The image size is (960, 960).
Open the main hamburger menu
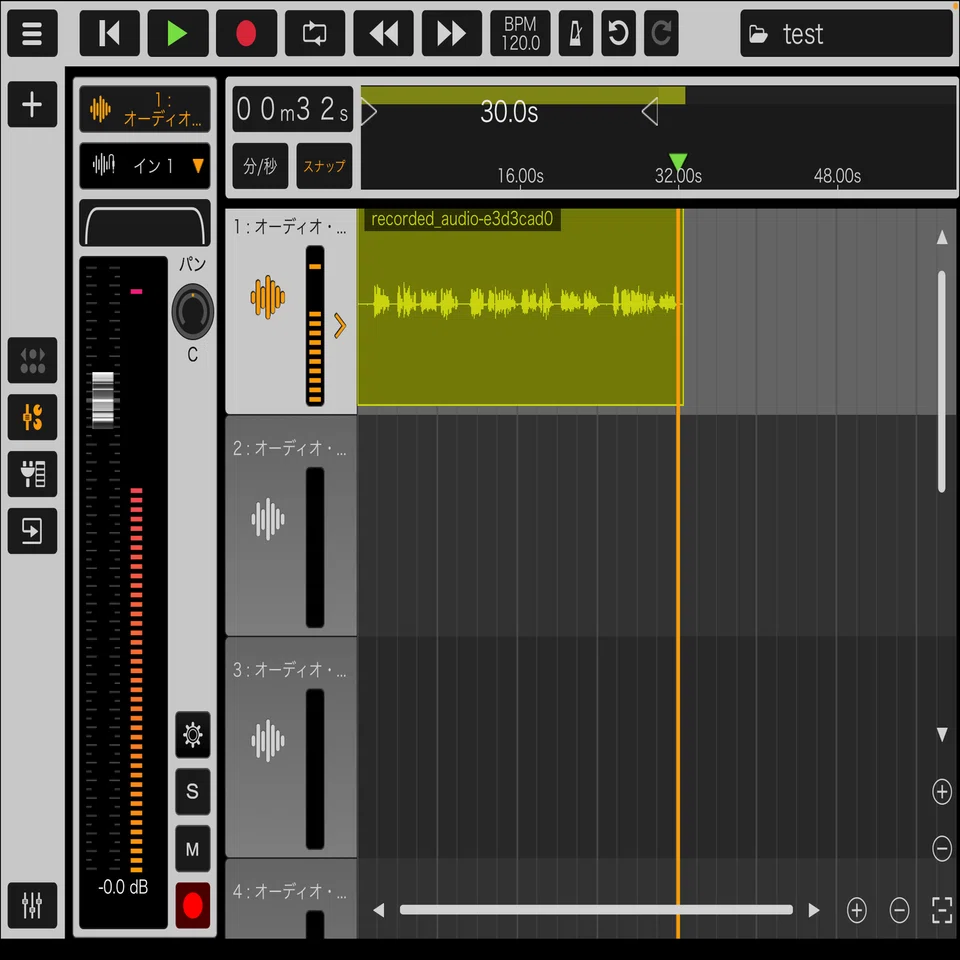[32, 33]
